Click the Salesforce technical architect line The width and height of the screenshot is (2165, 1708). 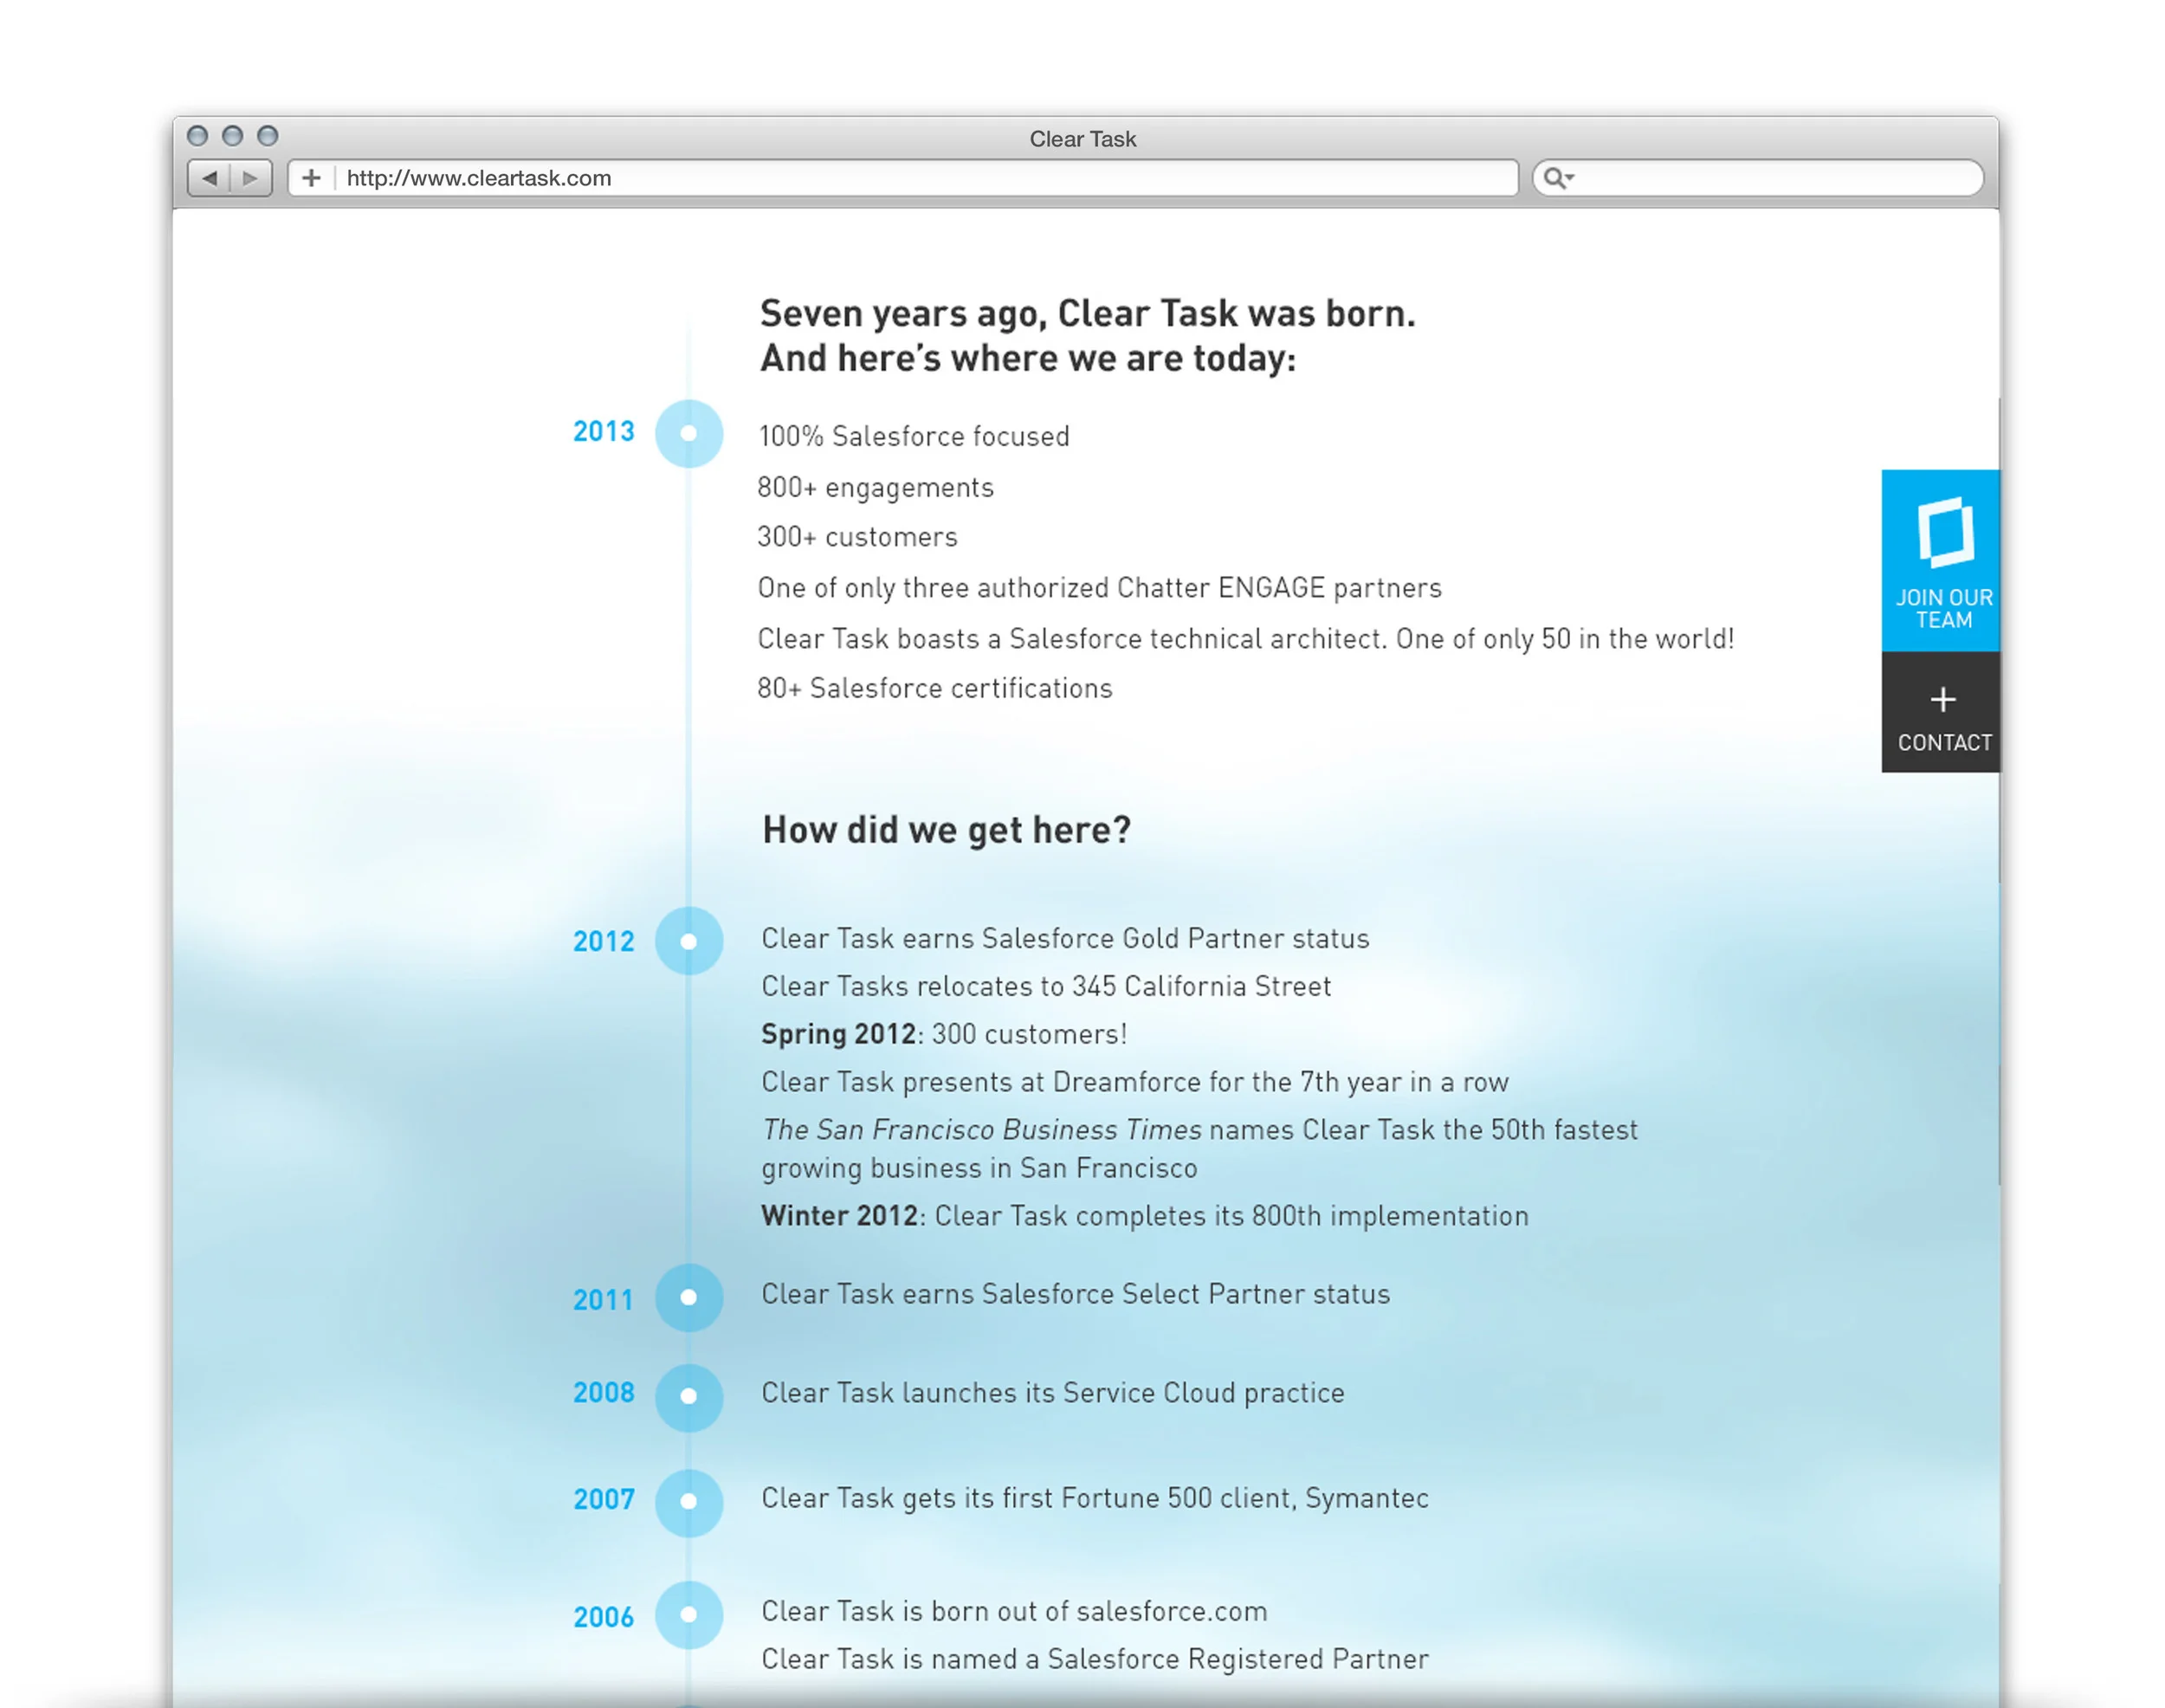tap(1246, 639)
